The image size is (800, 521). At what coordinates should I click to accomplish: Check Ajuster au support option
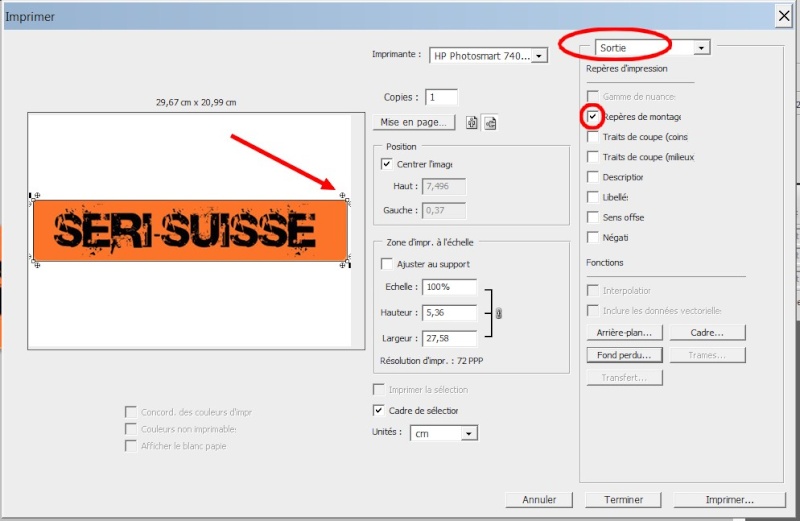point(386,264)
